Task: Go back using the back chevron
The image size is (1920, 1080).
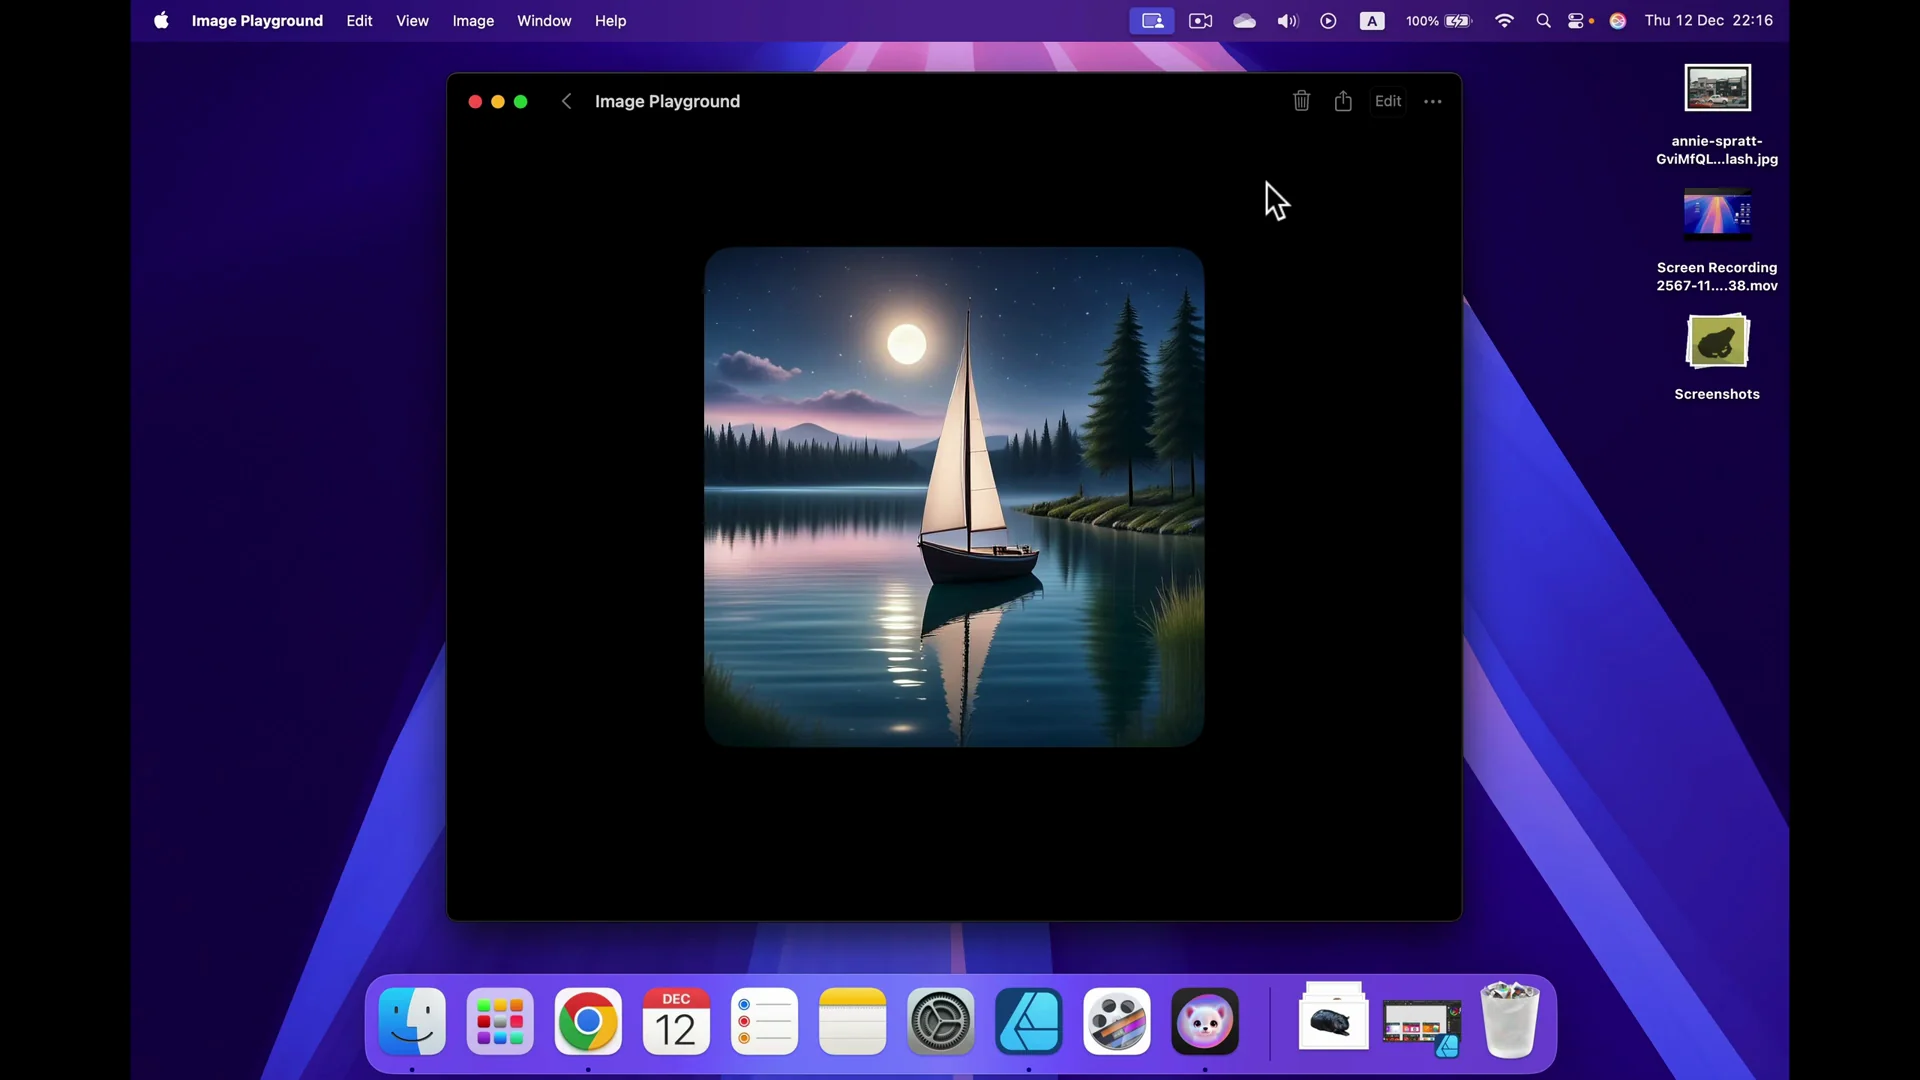Action: pyautogui.click(x=566, y=101)
